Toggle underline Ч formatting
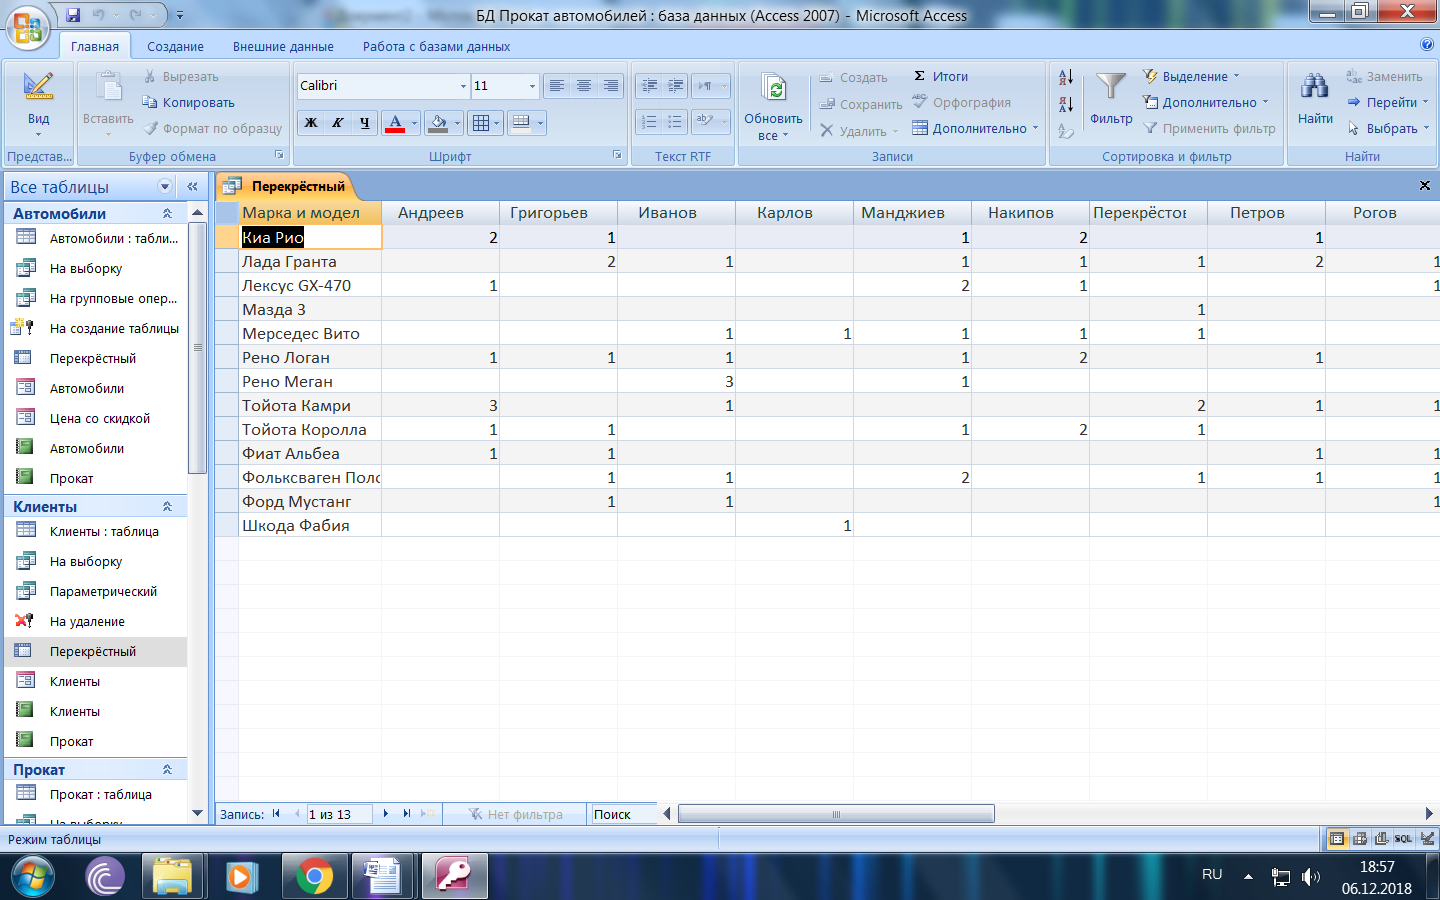 point(365,123)
